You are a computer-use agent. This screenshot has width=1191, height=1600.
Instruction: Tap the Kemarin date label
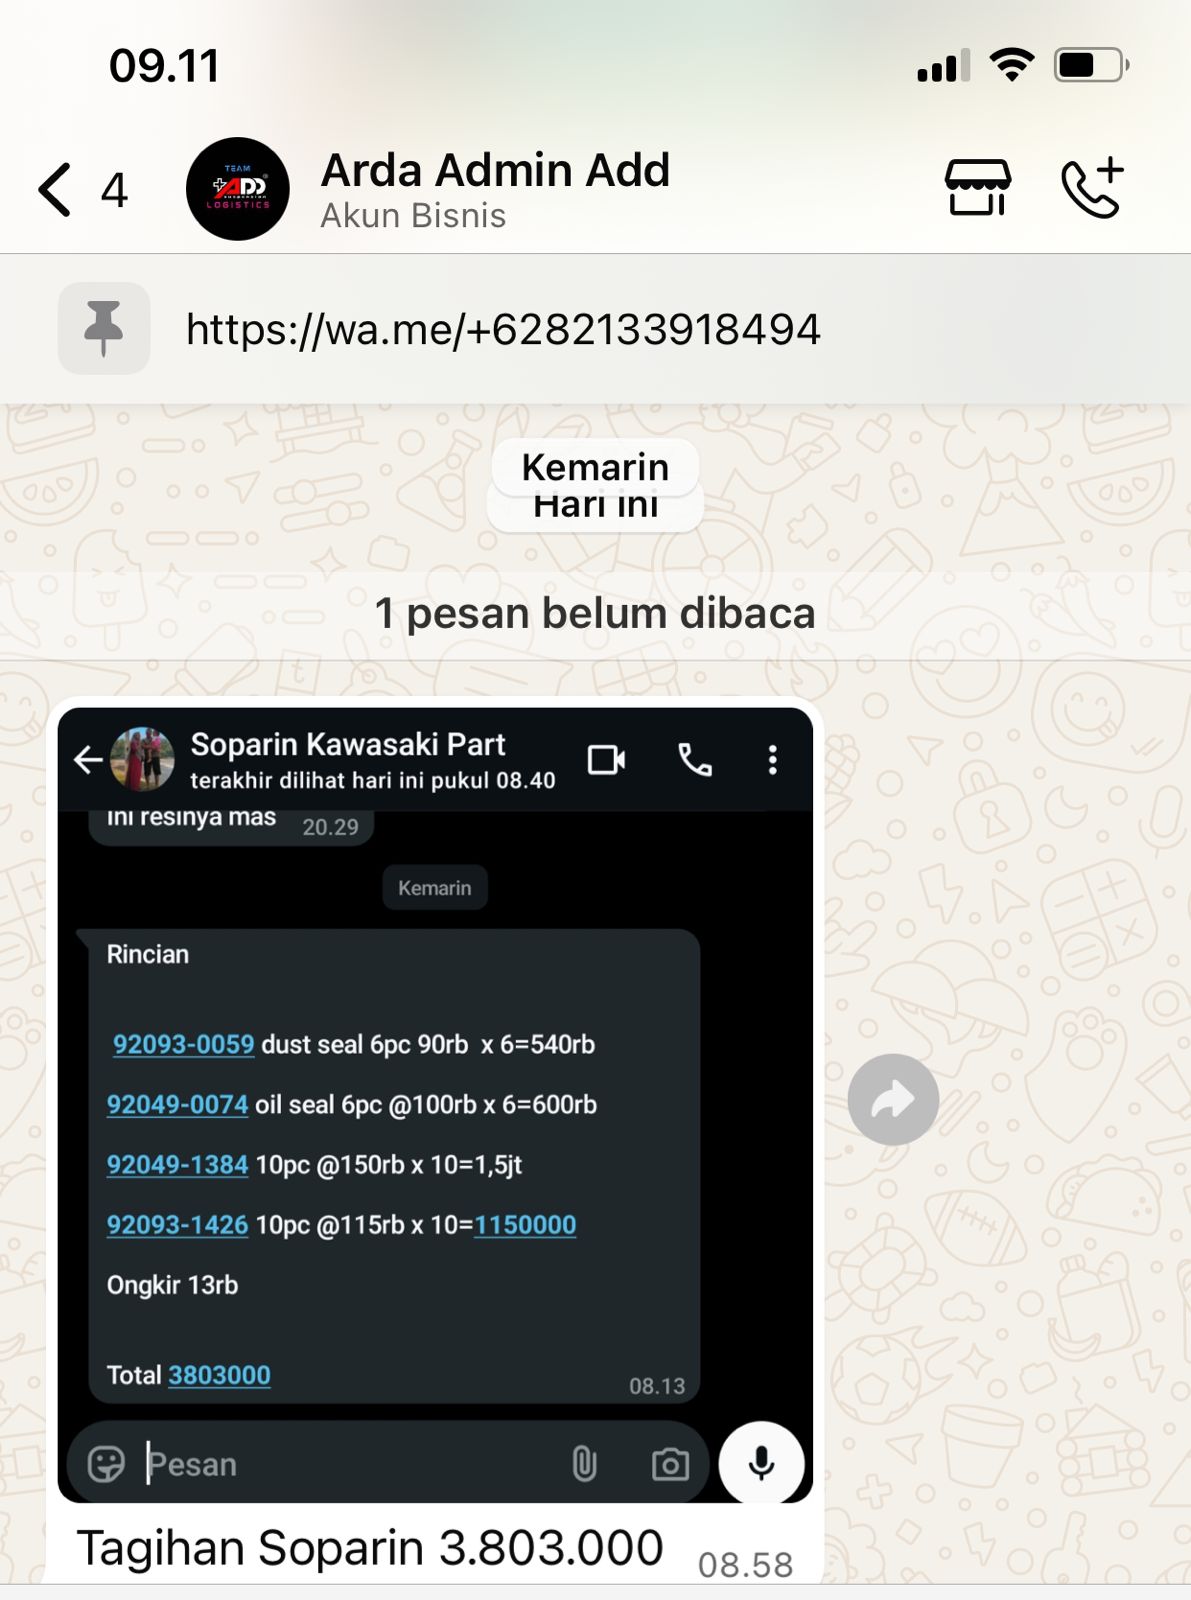[x=595, y=467]
